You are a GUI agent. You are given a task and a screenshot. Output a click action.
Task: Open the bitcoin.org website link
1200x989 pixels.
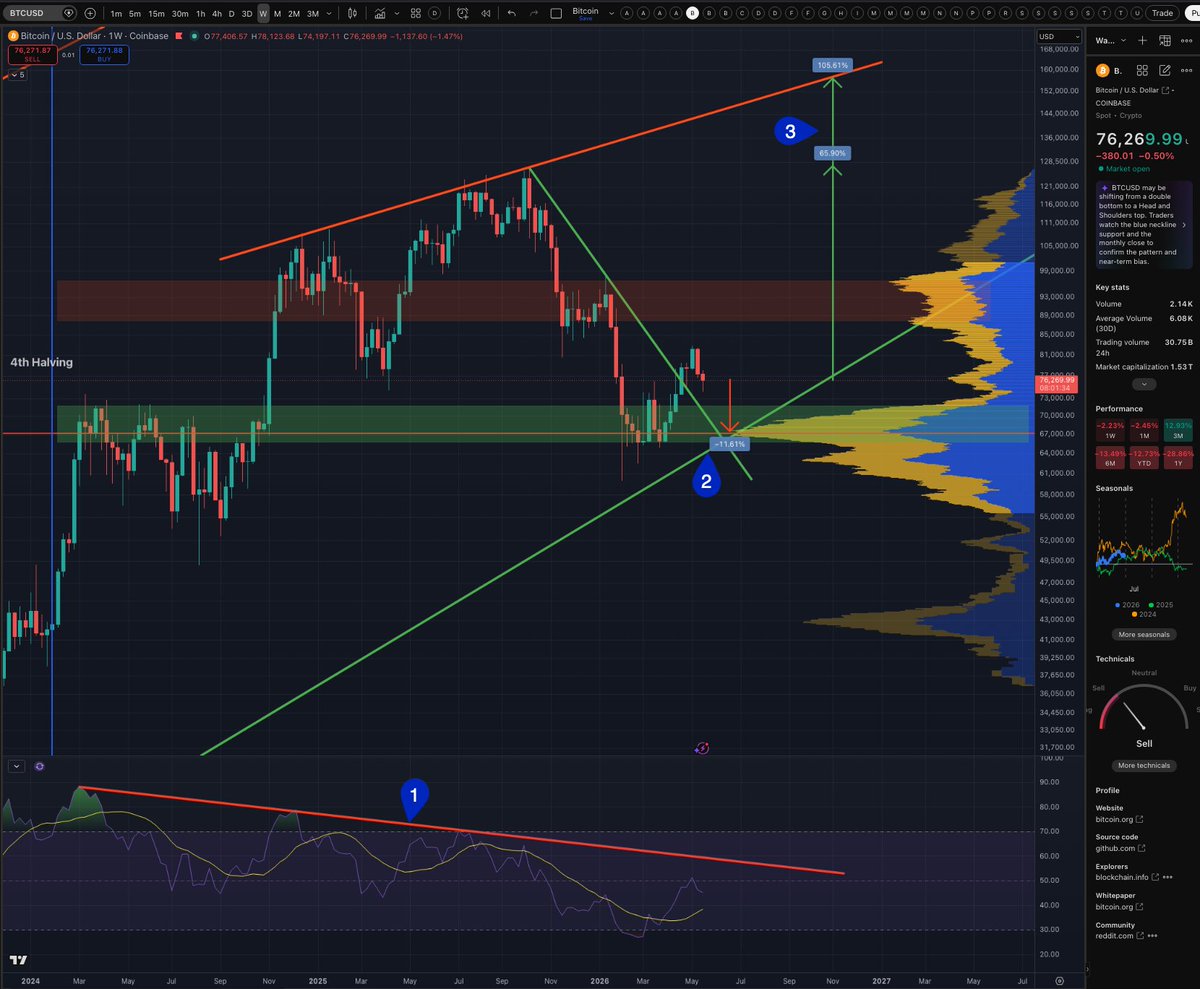click(x=1119, y=820)
